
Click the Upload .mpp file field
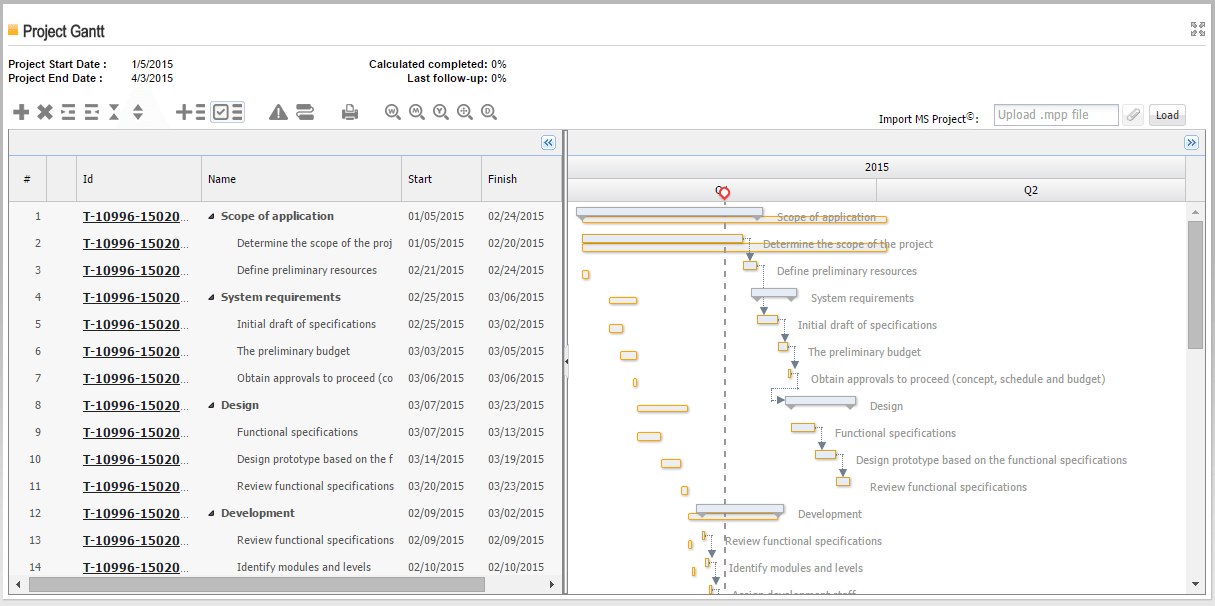click(1055, 114)
